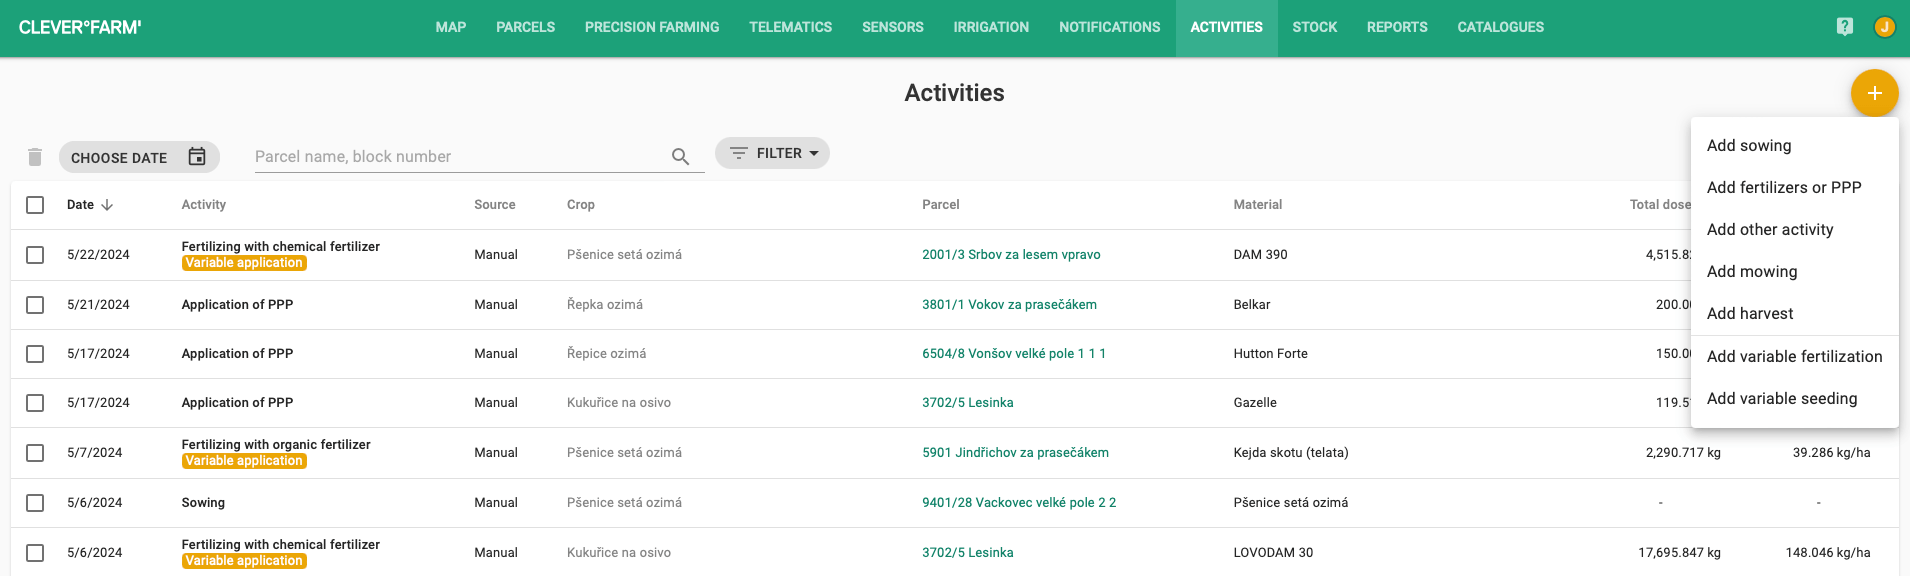Expand the Filter dropdown
Image resolution: width=1910 pixels, height=576 pixels.
(x=772, y=153)
